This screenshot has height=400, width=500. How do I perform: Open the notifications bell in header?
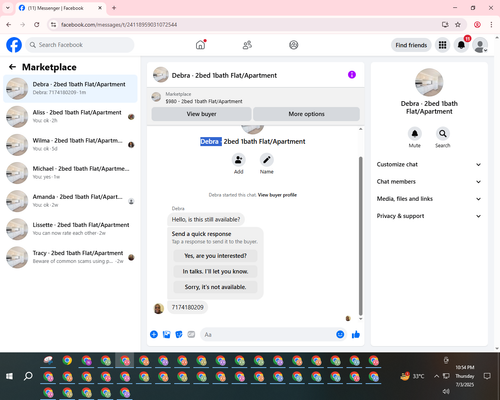pos(461,45)
